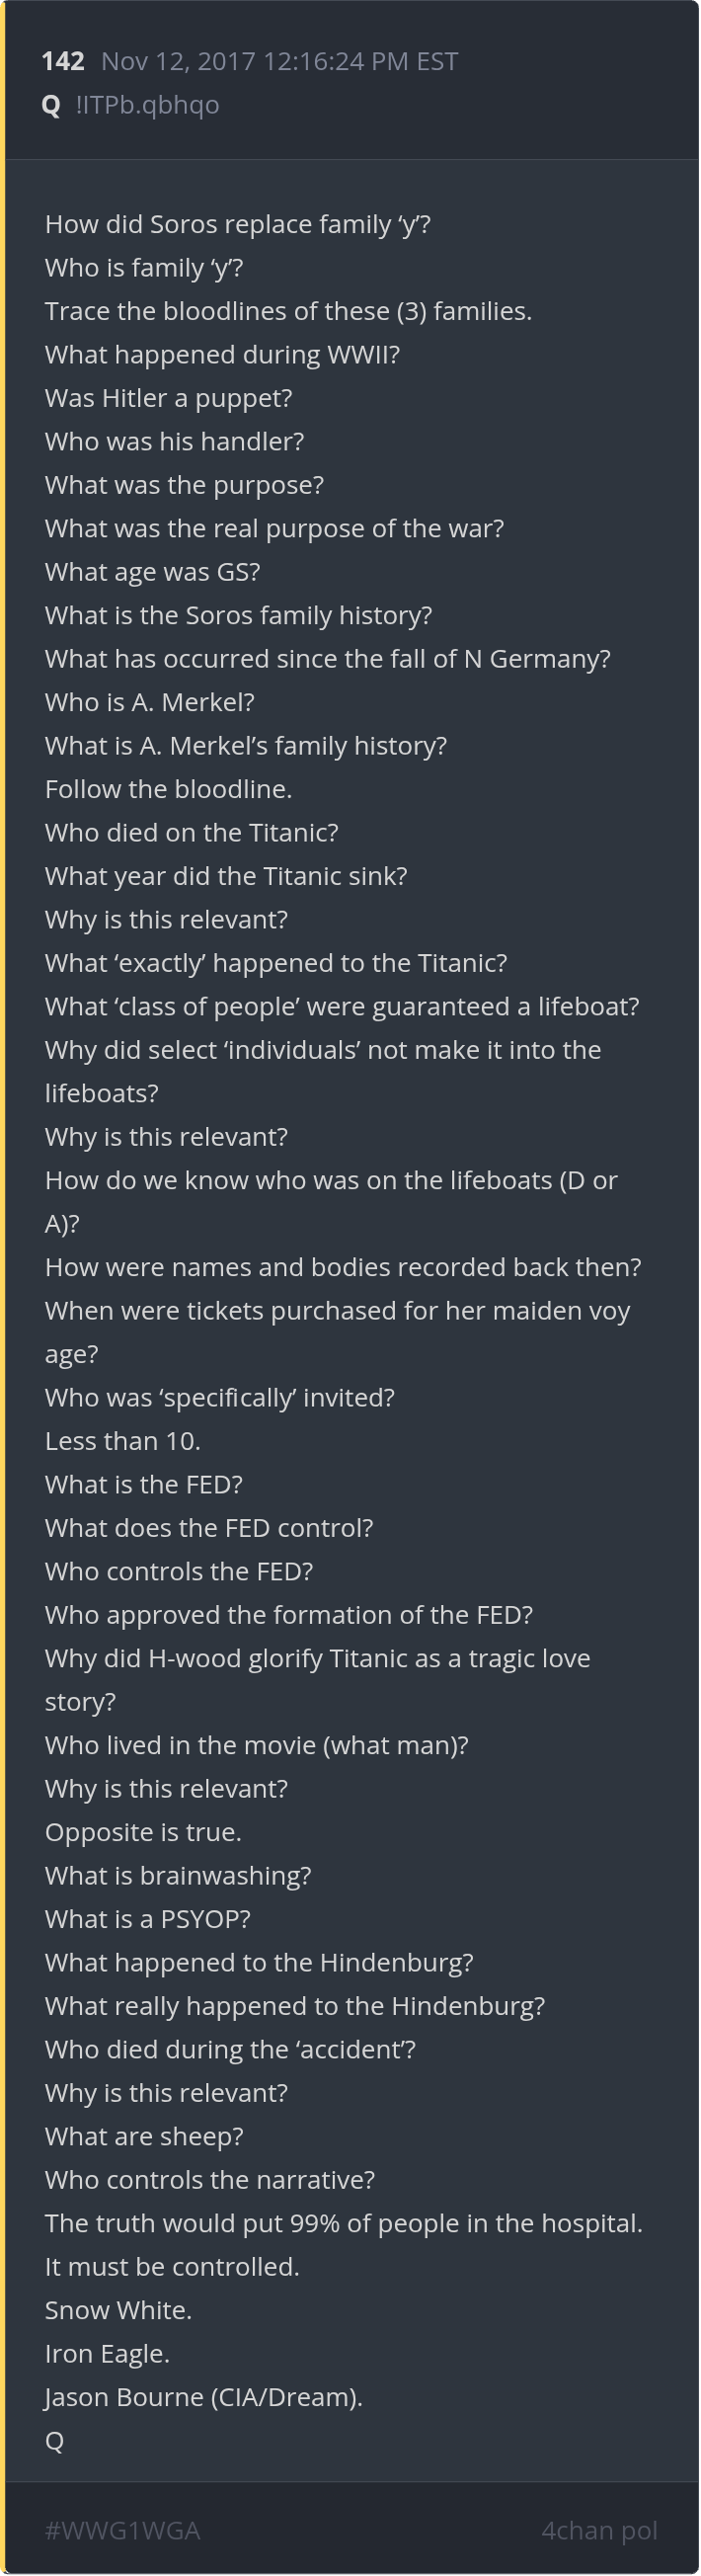This screenshot has width=701, height=2576.
Task: Click "What is a PSYOP?" text
Action: (148, 1919)
